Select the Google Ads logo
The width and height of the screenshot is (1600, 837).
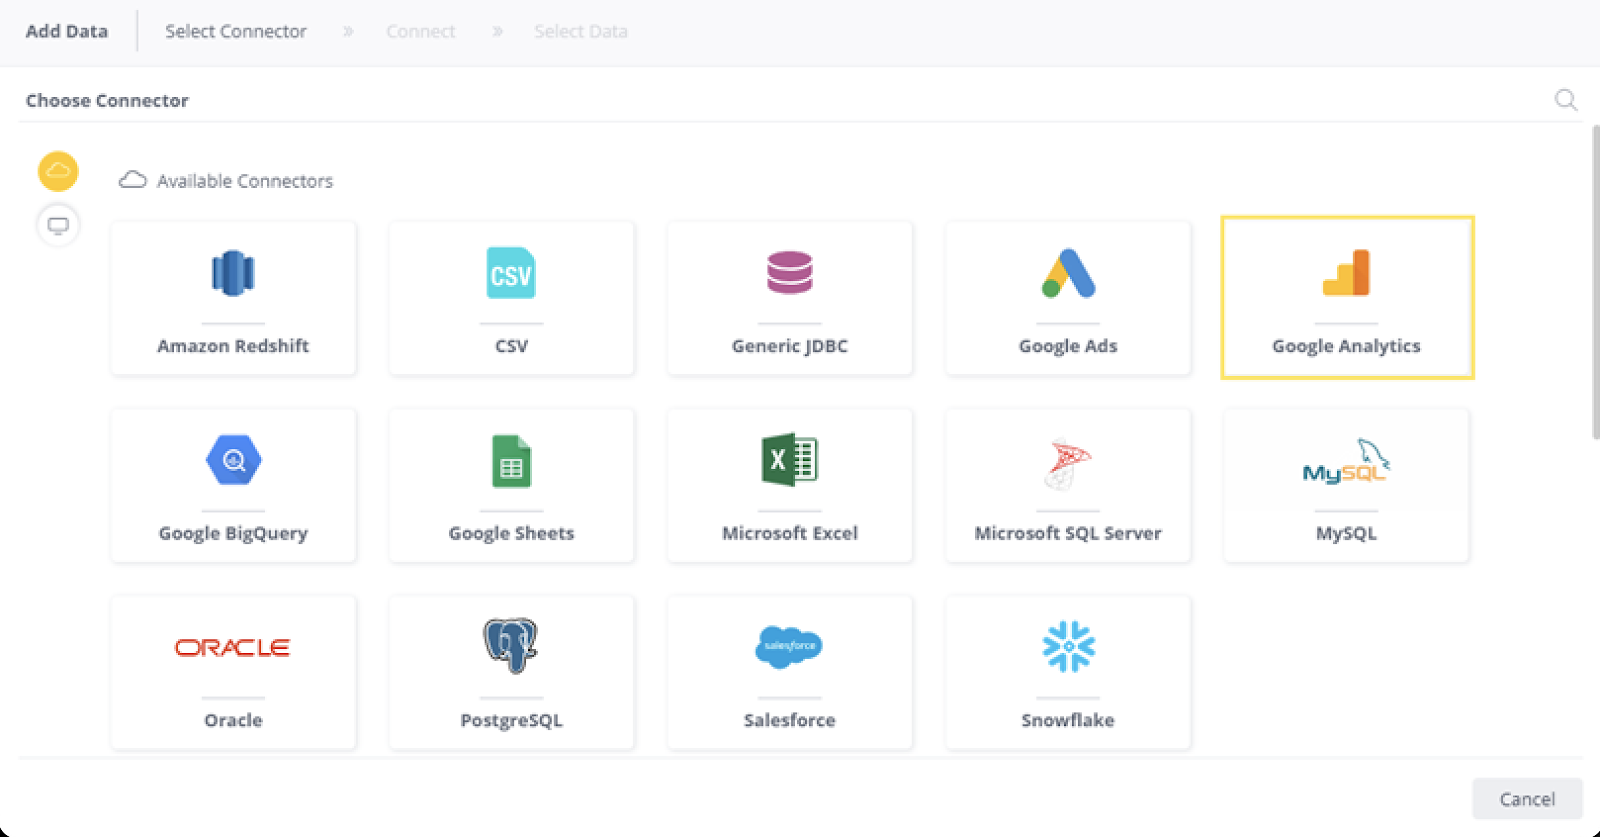click(x=1068, y=273)
